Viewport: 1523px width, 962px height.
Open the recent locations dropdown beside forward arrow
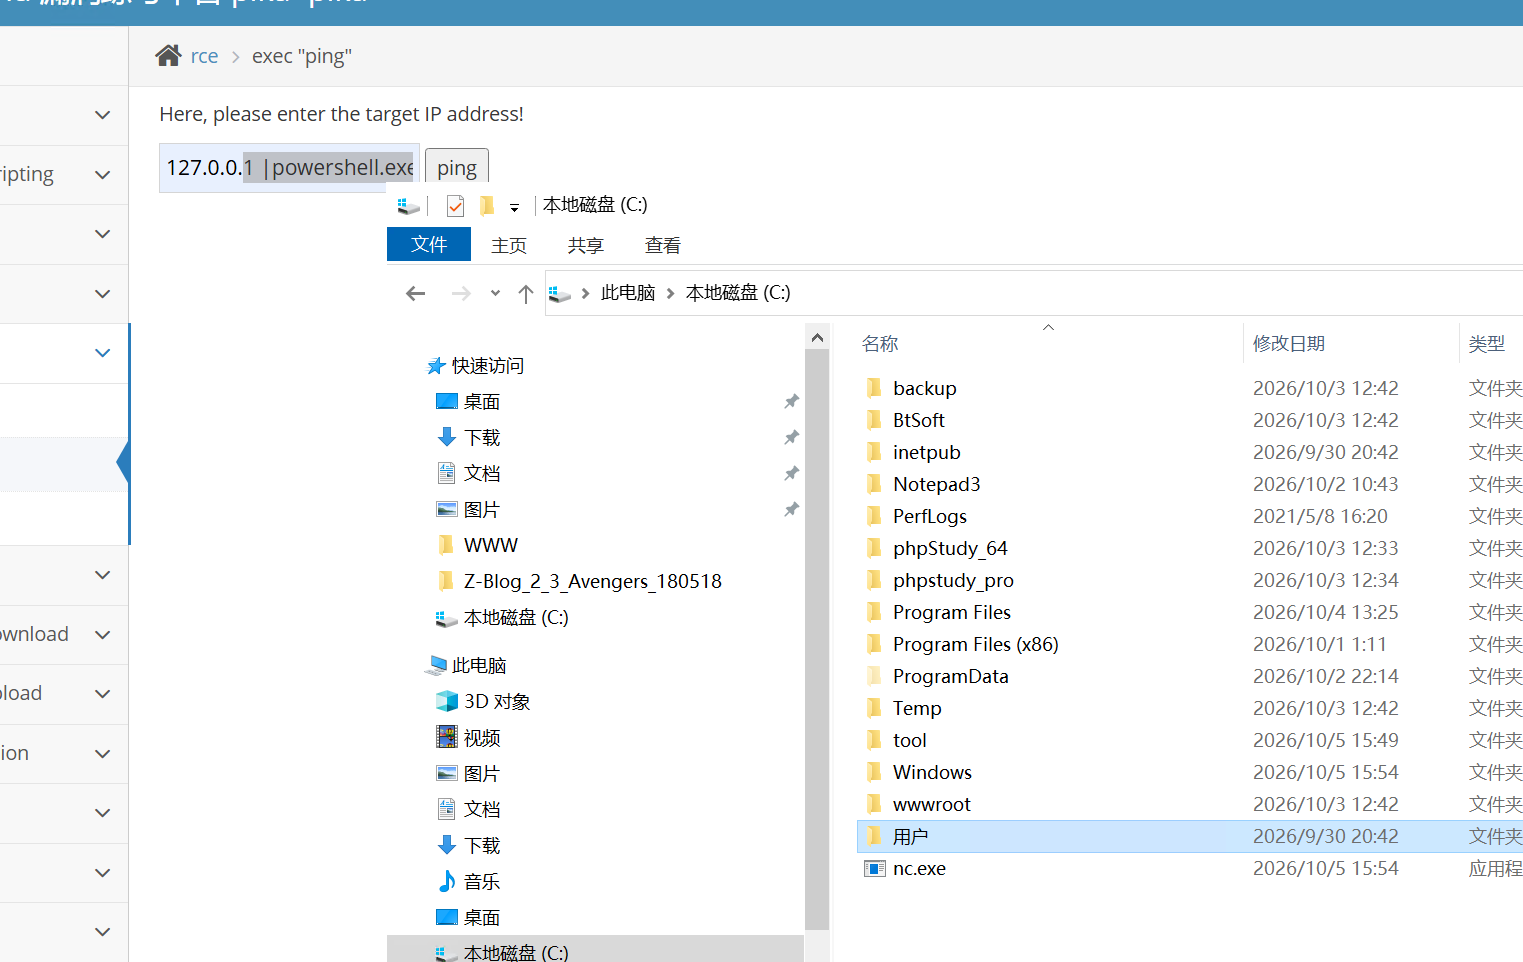pyautogui.click(x=495, y=293)
